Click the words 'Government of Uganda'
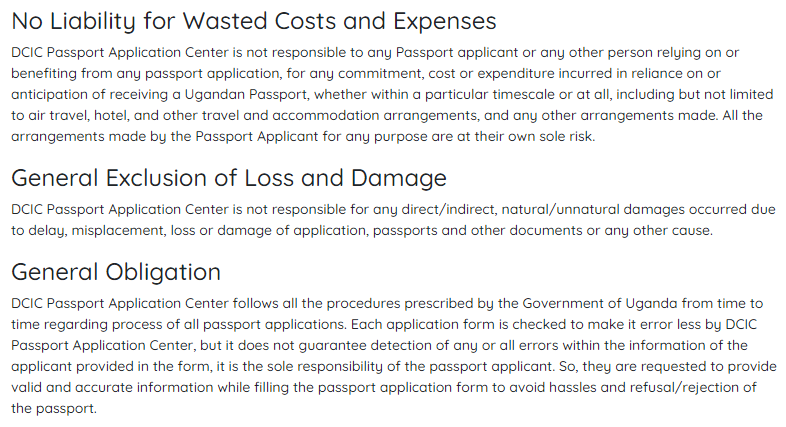Viewport: 786px width, 427px height. coord(600,304)
